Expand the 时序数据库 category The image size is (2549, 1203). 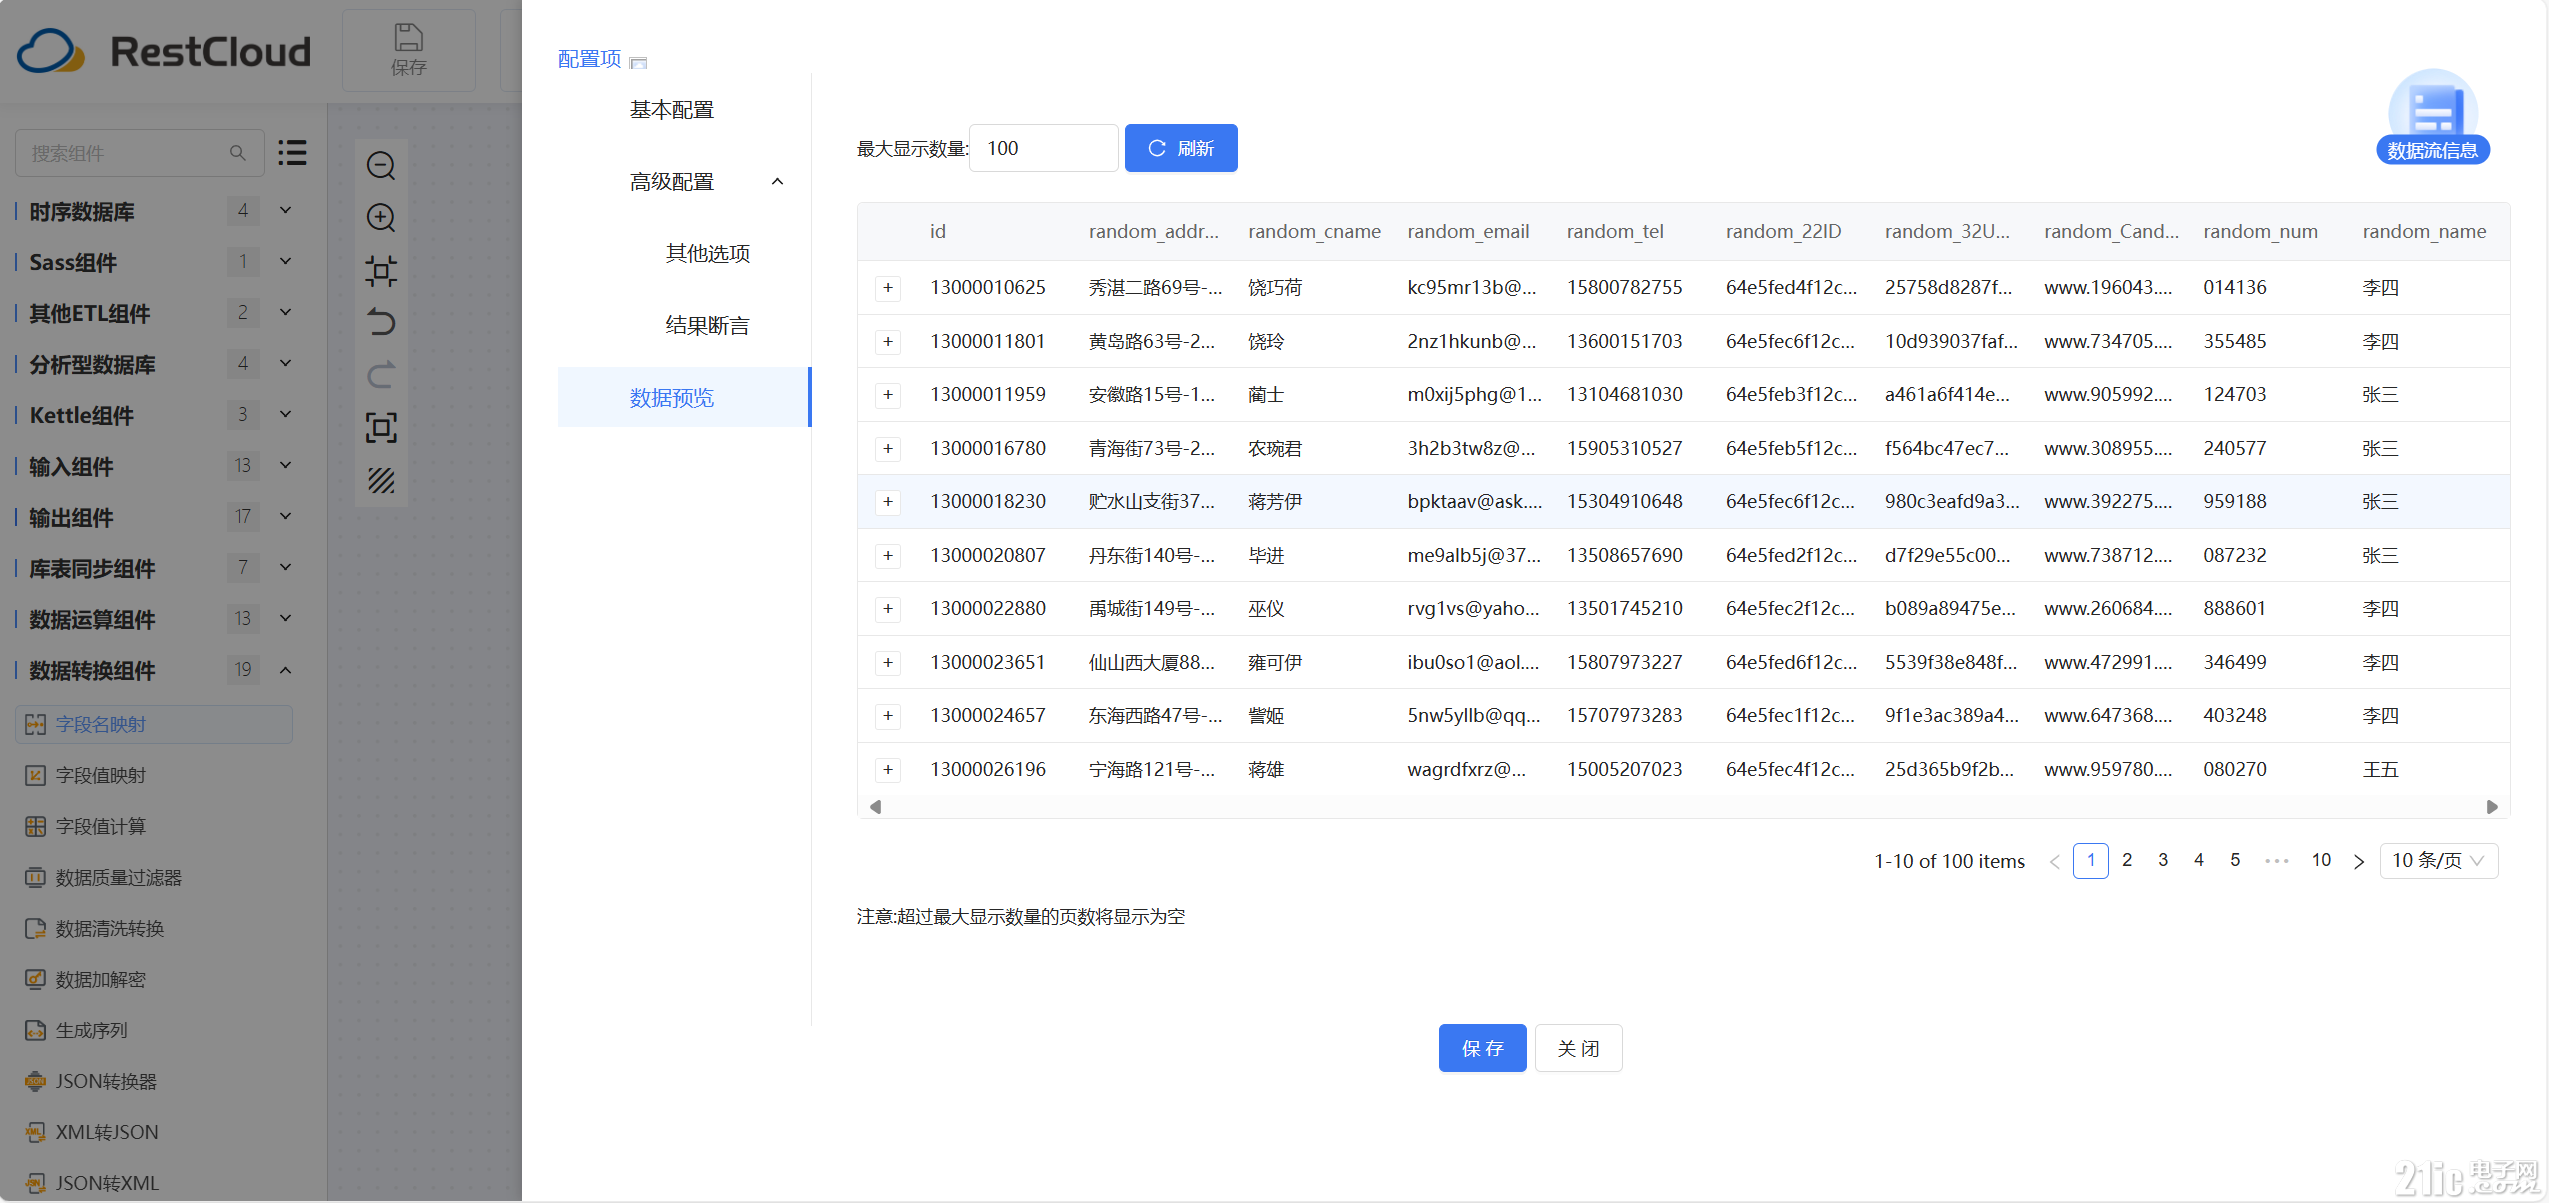285,210
